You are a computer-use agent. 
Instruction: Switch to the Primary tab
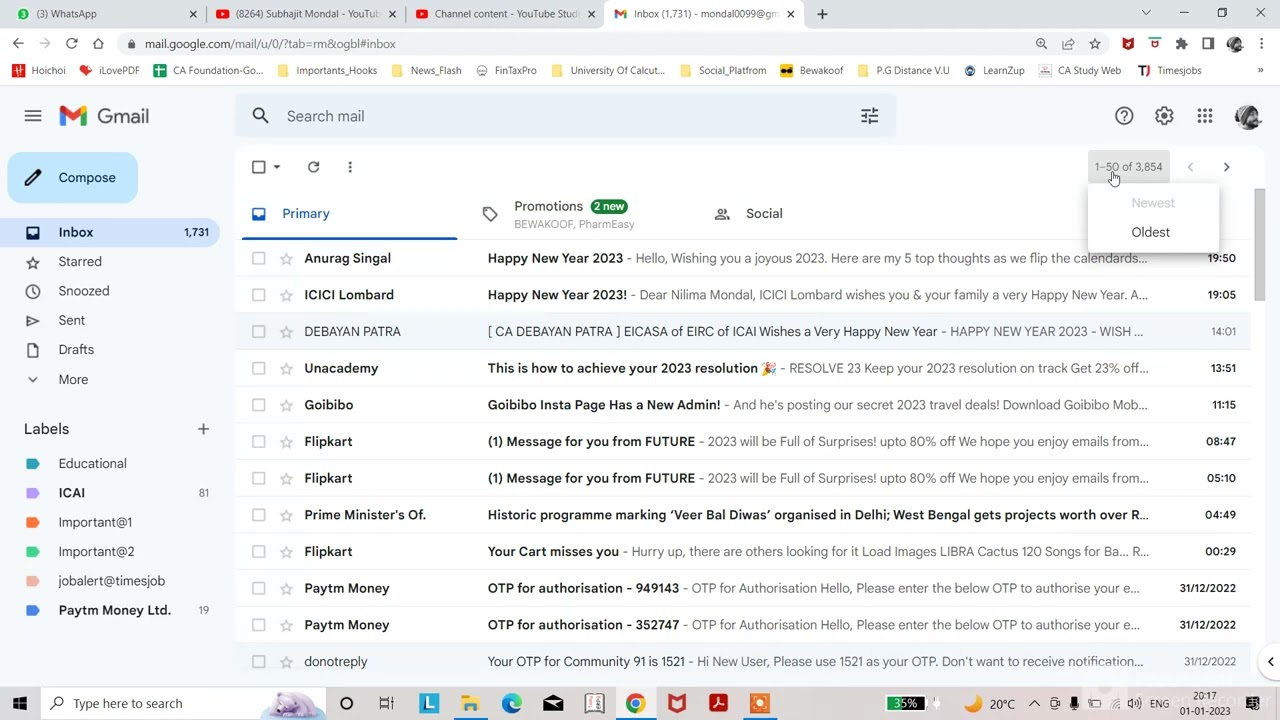[349, 214]
